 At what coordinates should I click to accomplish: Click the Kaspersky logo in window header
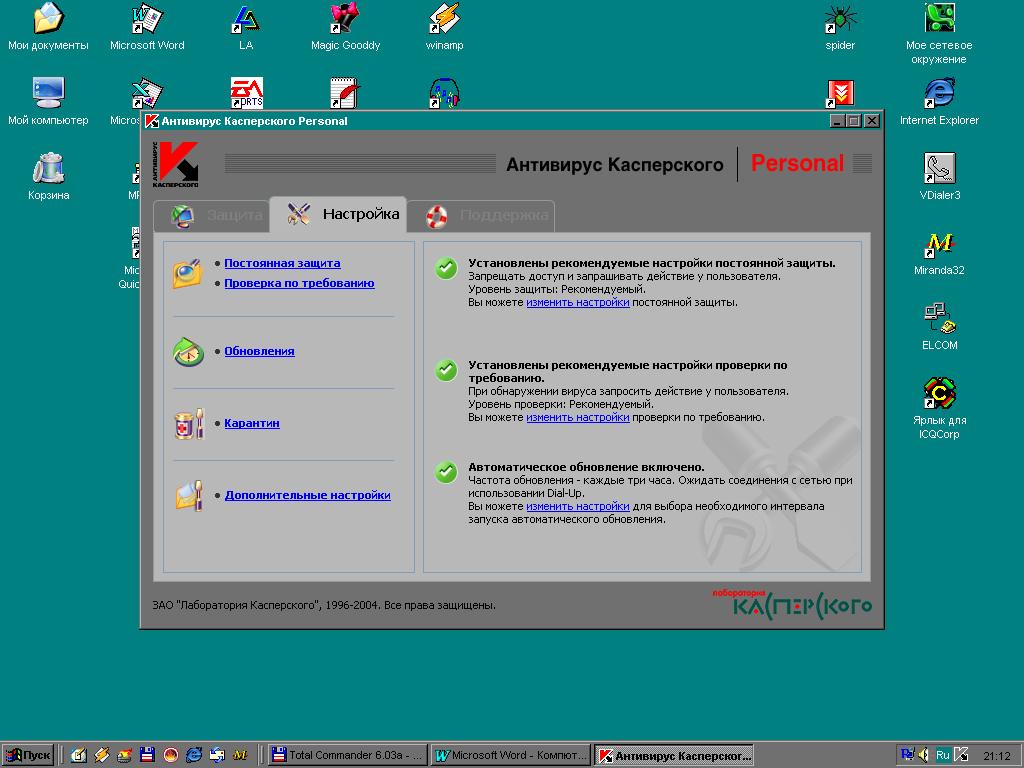click(x=176, y=164)
